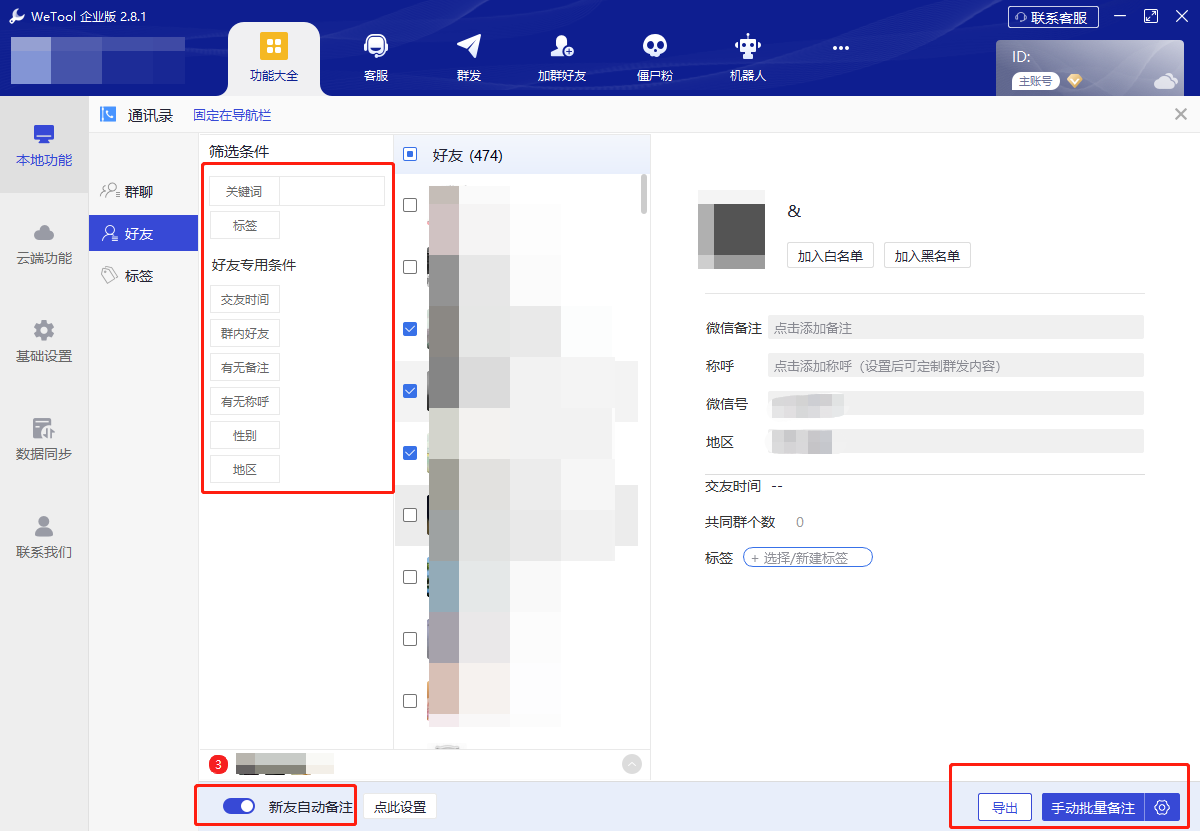Open the 有无称呼 filter

245,401
